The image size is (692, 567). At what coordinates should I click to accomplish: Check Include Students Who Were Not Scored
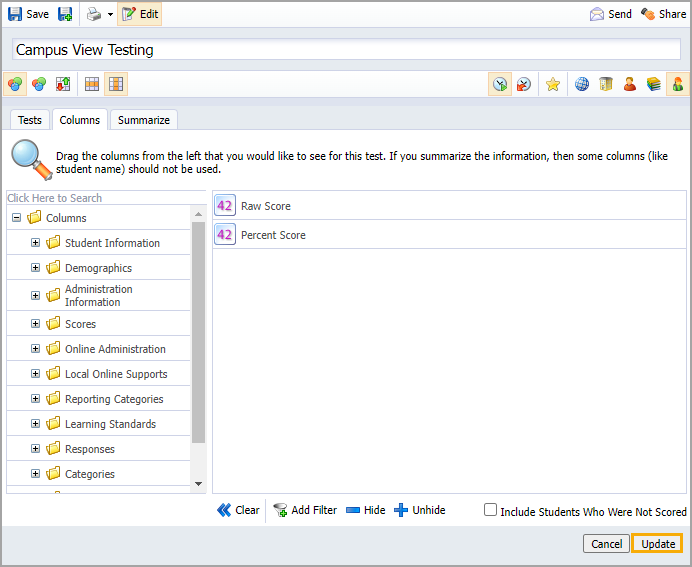[490, 510]
